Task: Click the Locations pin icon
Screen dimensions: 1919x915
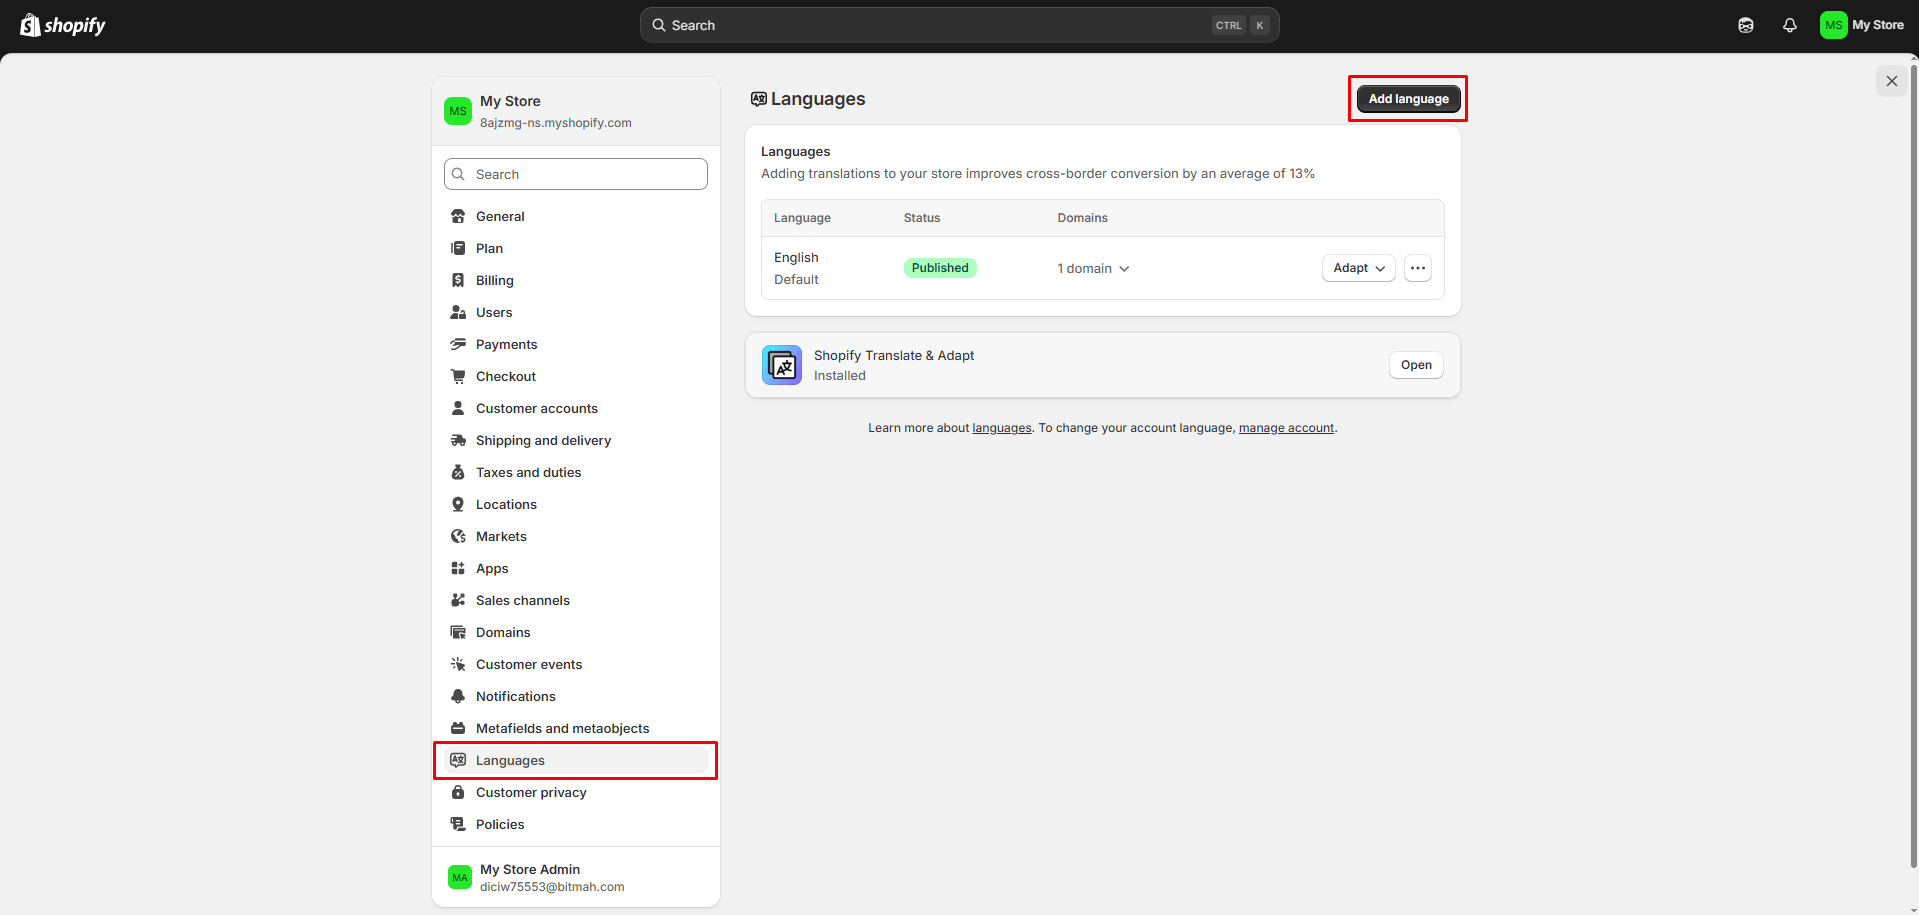Action: coord(458,504)
